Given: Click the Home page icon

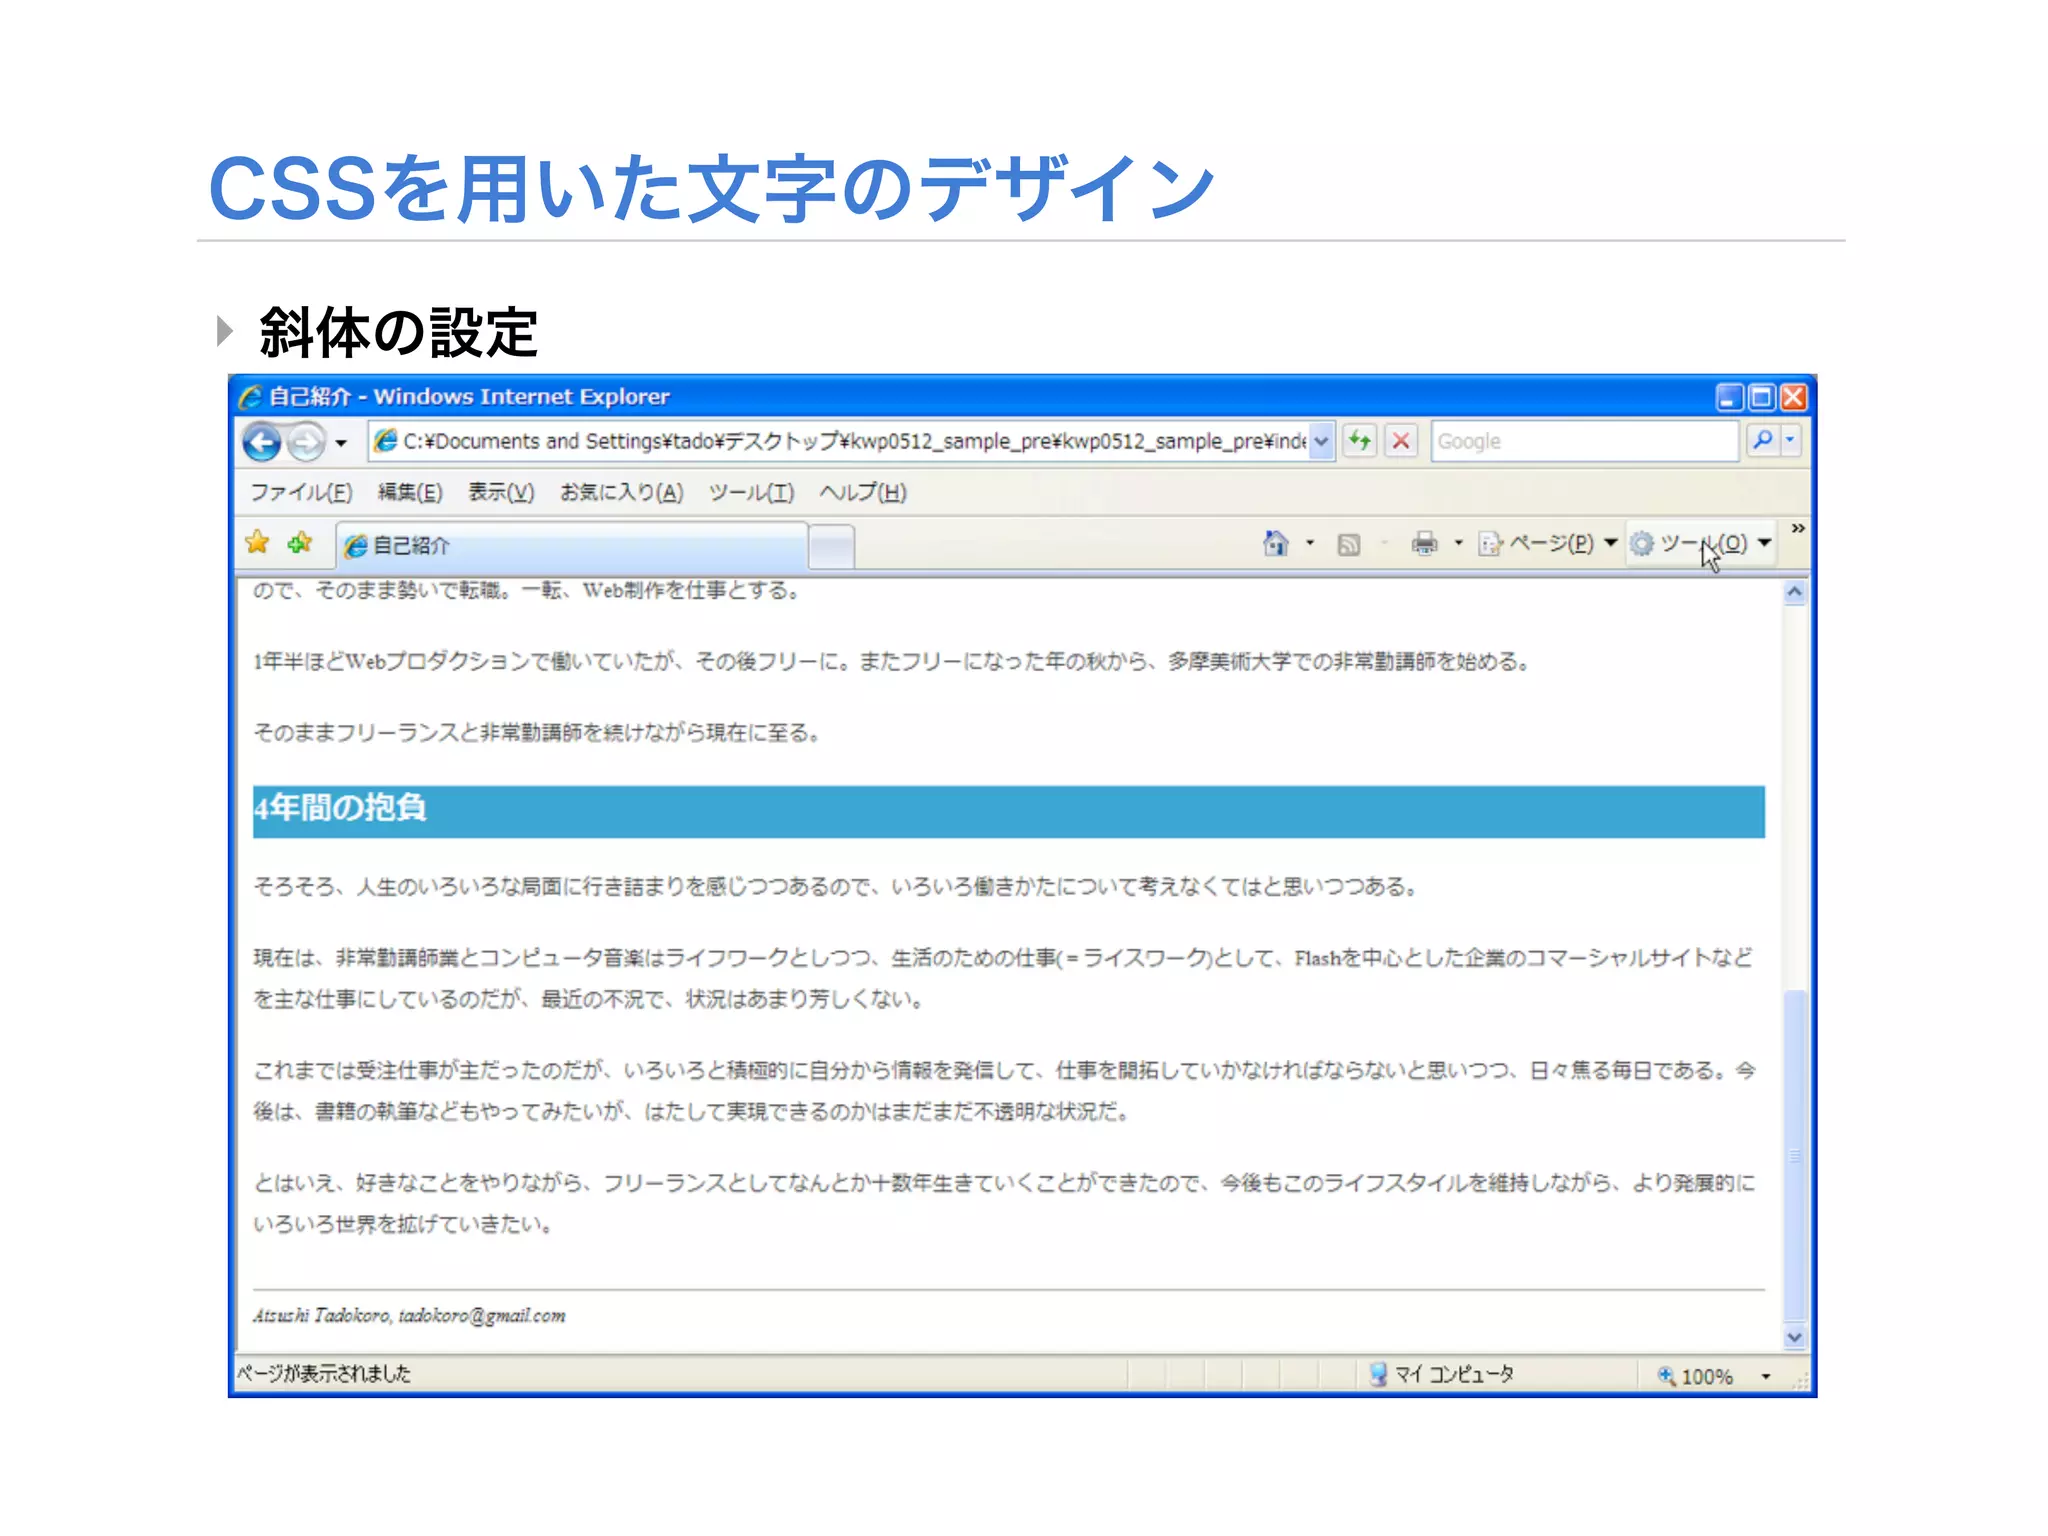Looking at the screenshot, I should pos(1276,543).
